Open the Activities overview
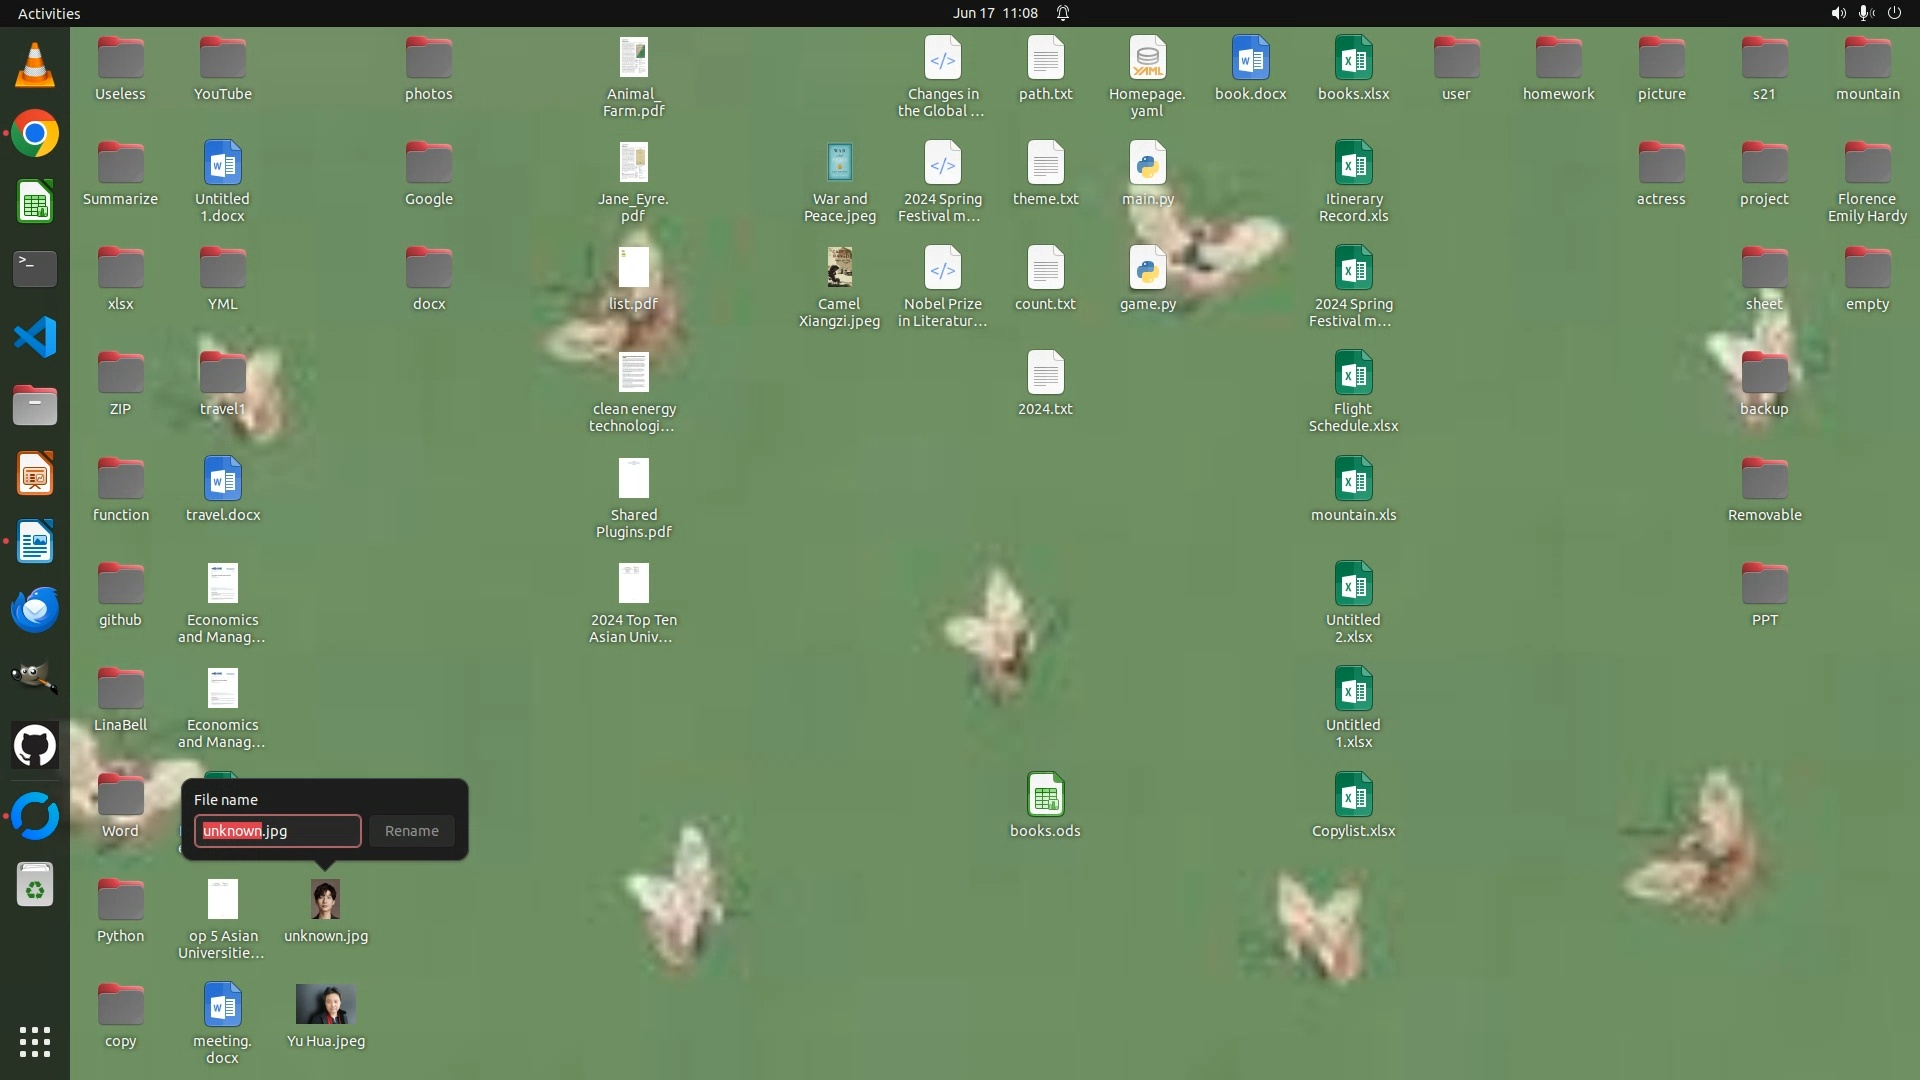 click(49, 13)
